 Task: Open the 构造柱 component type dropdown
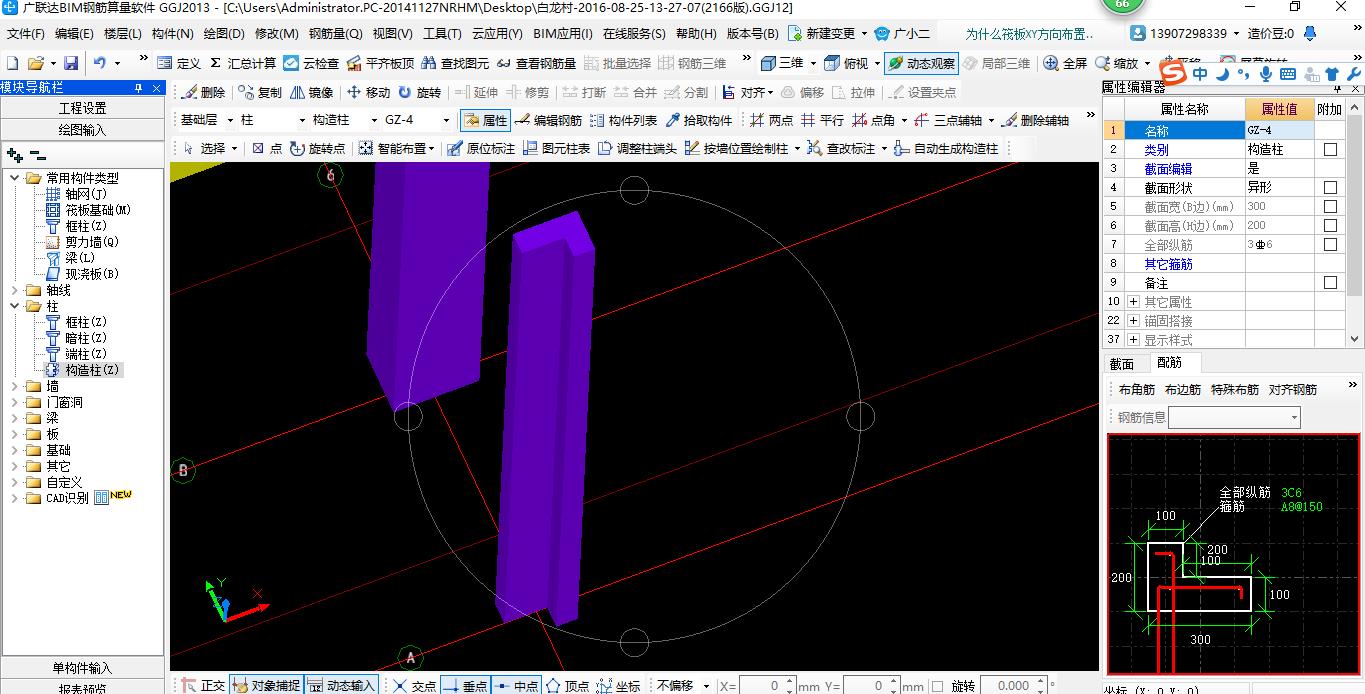(372, 120)
